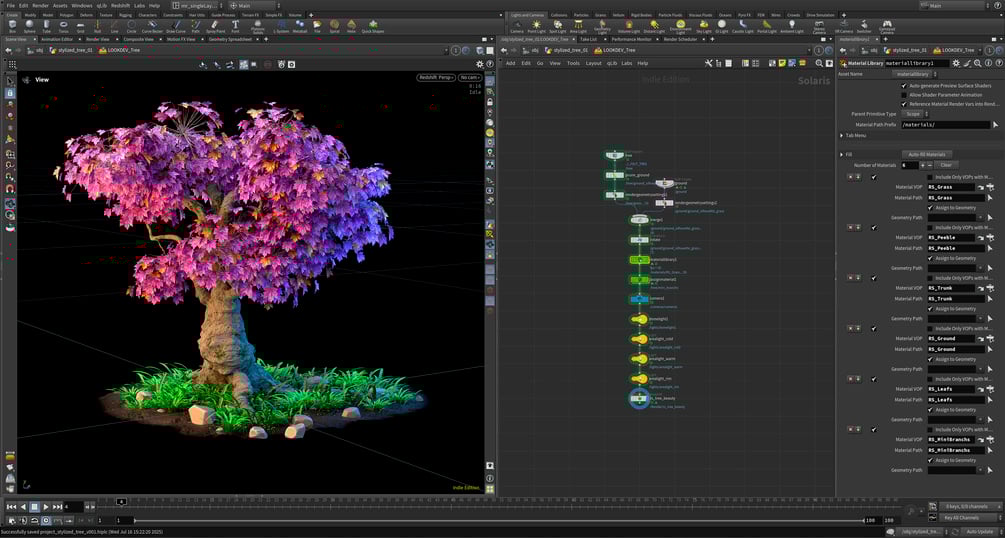
Task: Open the Render menu in the menu bar
Action: click(41, 5)
